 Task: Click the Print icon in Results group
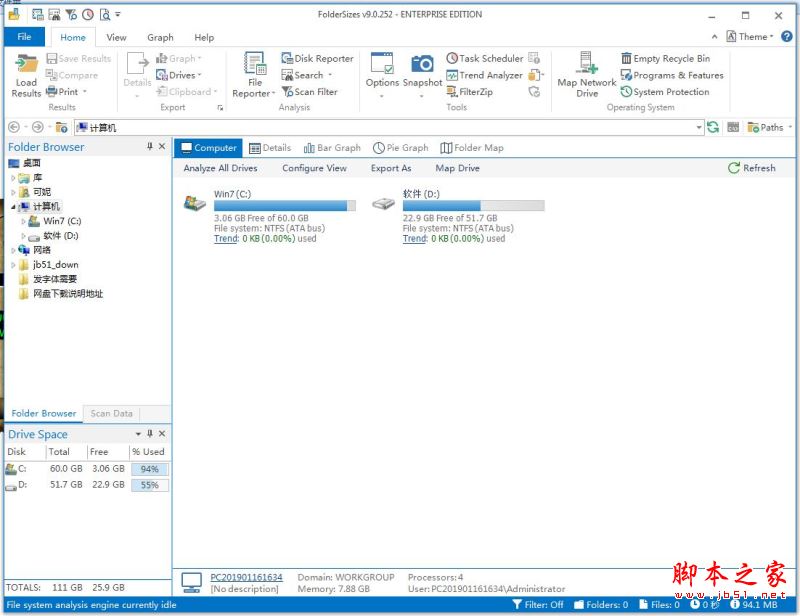[51, 92]
